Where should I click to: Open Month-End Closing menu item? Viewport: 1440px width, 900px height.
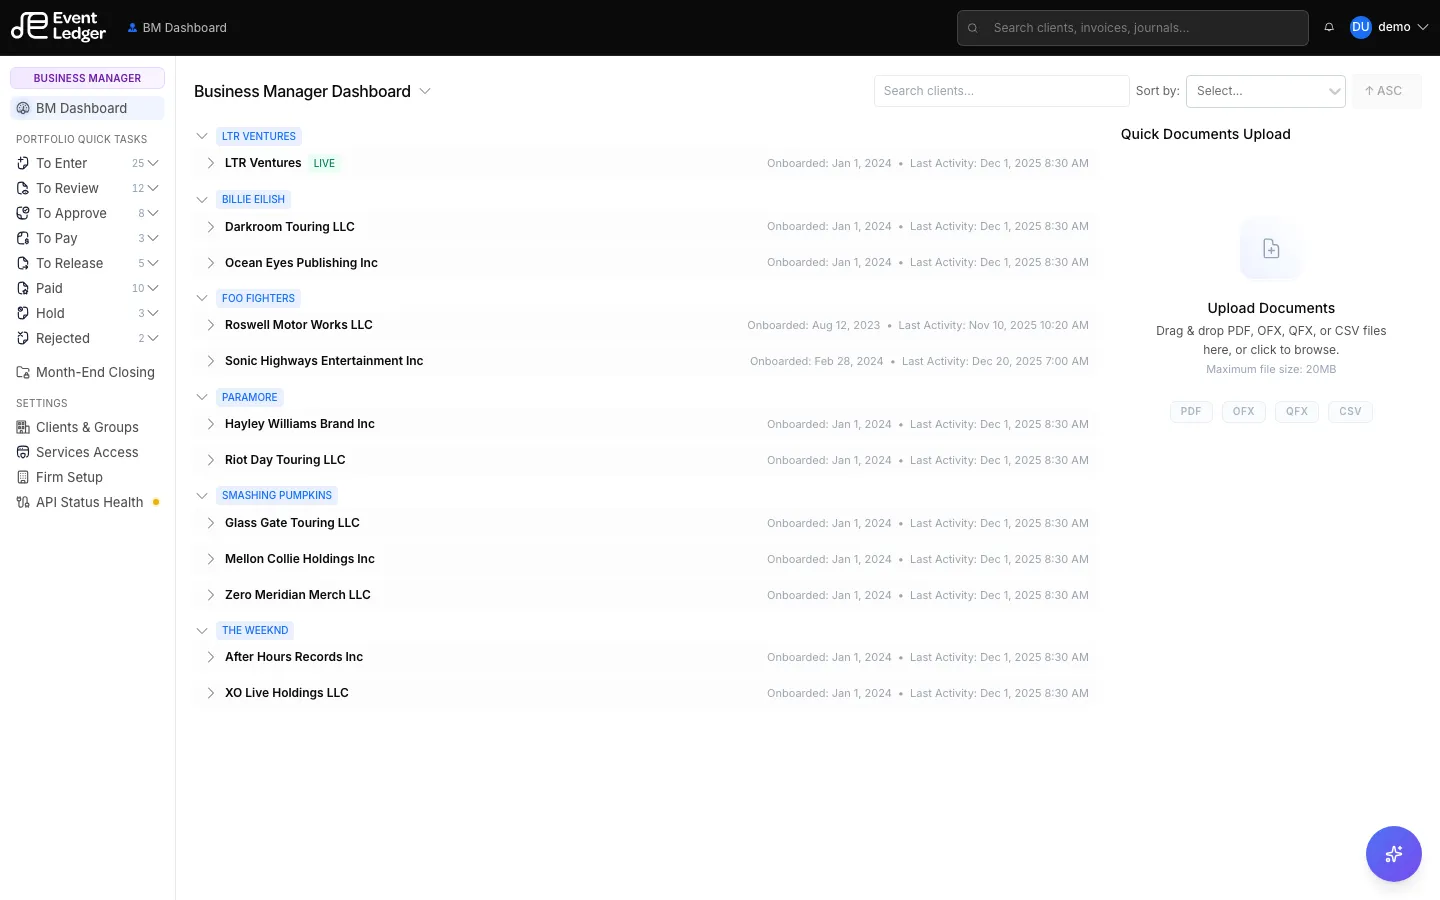coord(87,372)
